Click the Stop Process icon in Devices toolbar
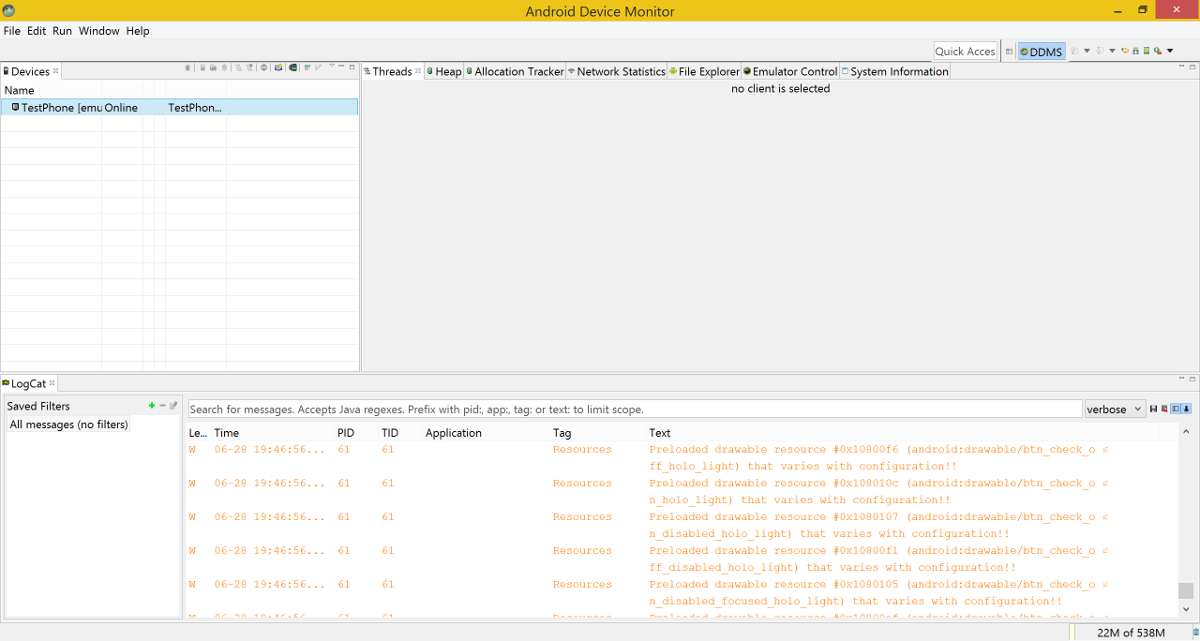 pos(264,68)
